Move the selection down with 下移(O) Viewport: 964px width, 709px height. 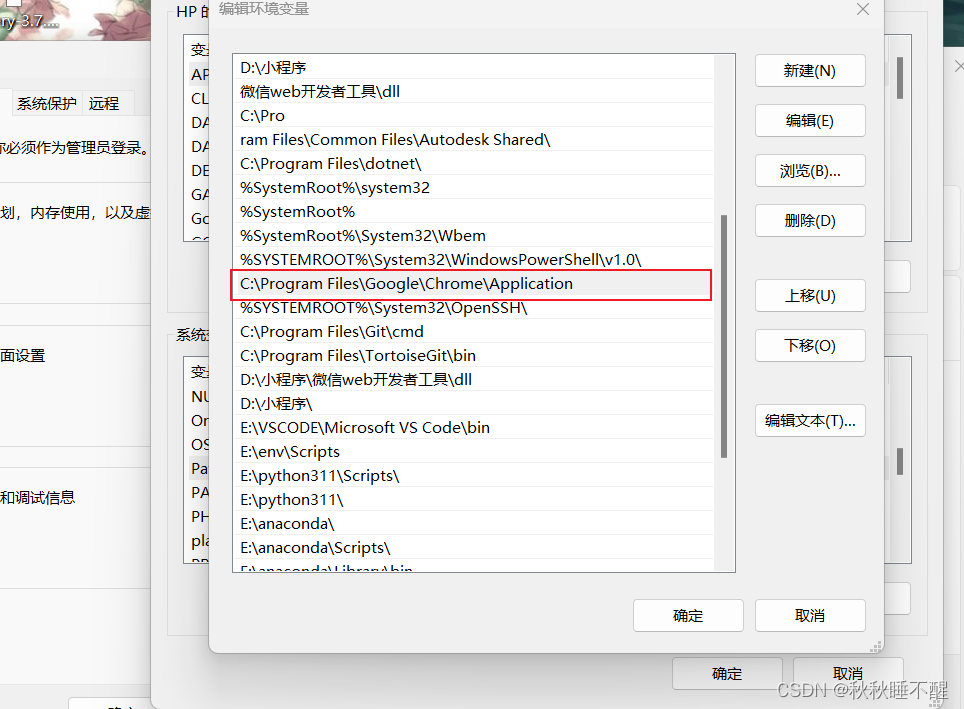810,345
